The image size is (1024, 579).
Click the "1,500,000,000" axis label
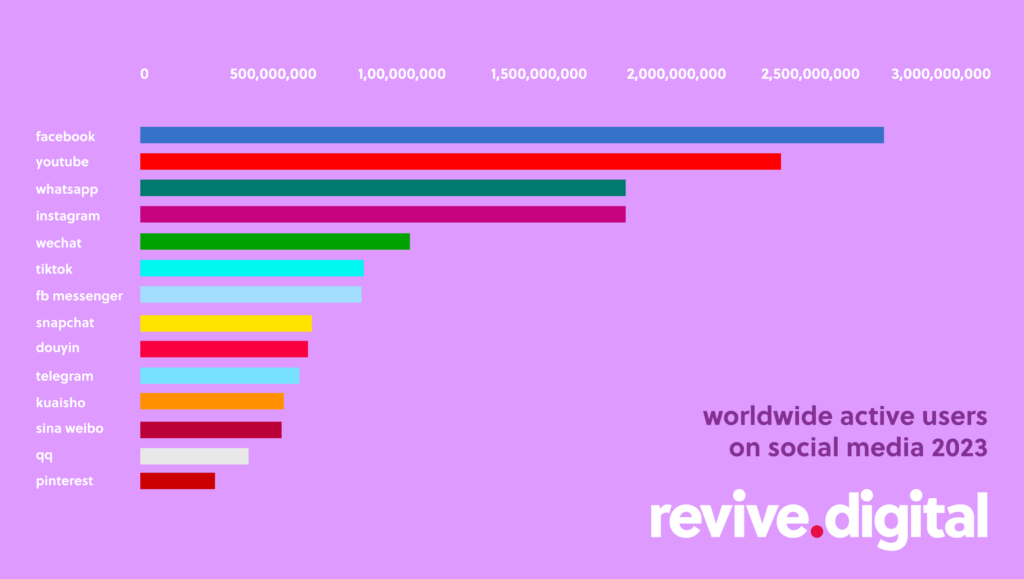pos(539,74)
